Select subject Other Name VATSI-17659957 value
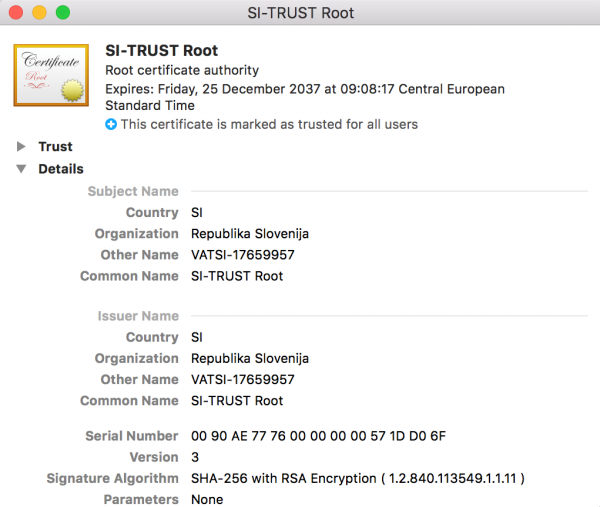 243,255
